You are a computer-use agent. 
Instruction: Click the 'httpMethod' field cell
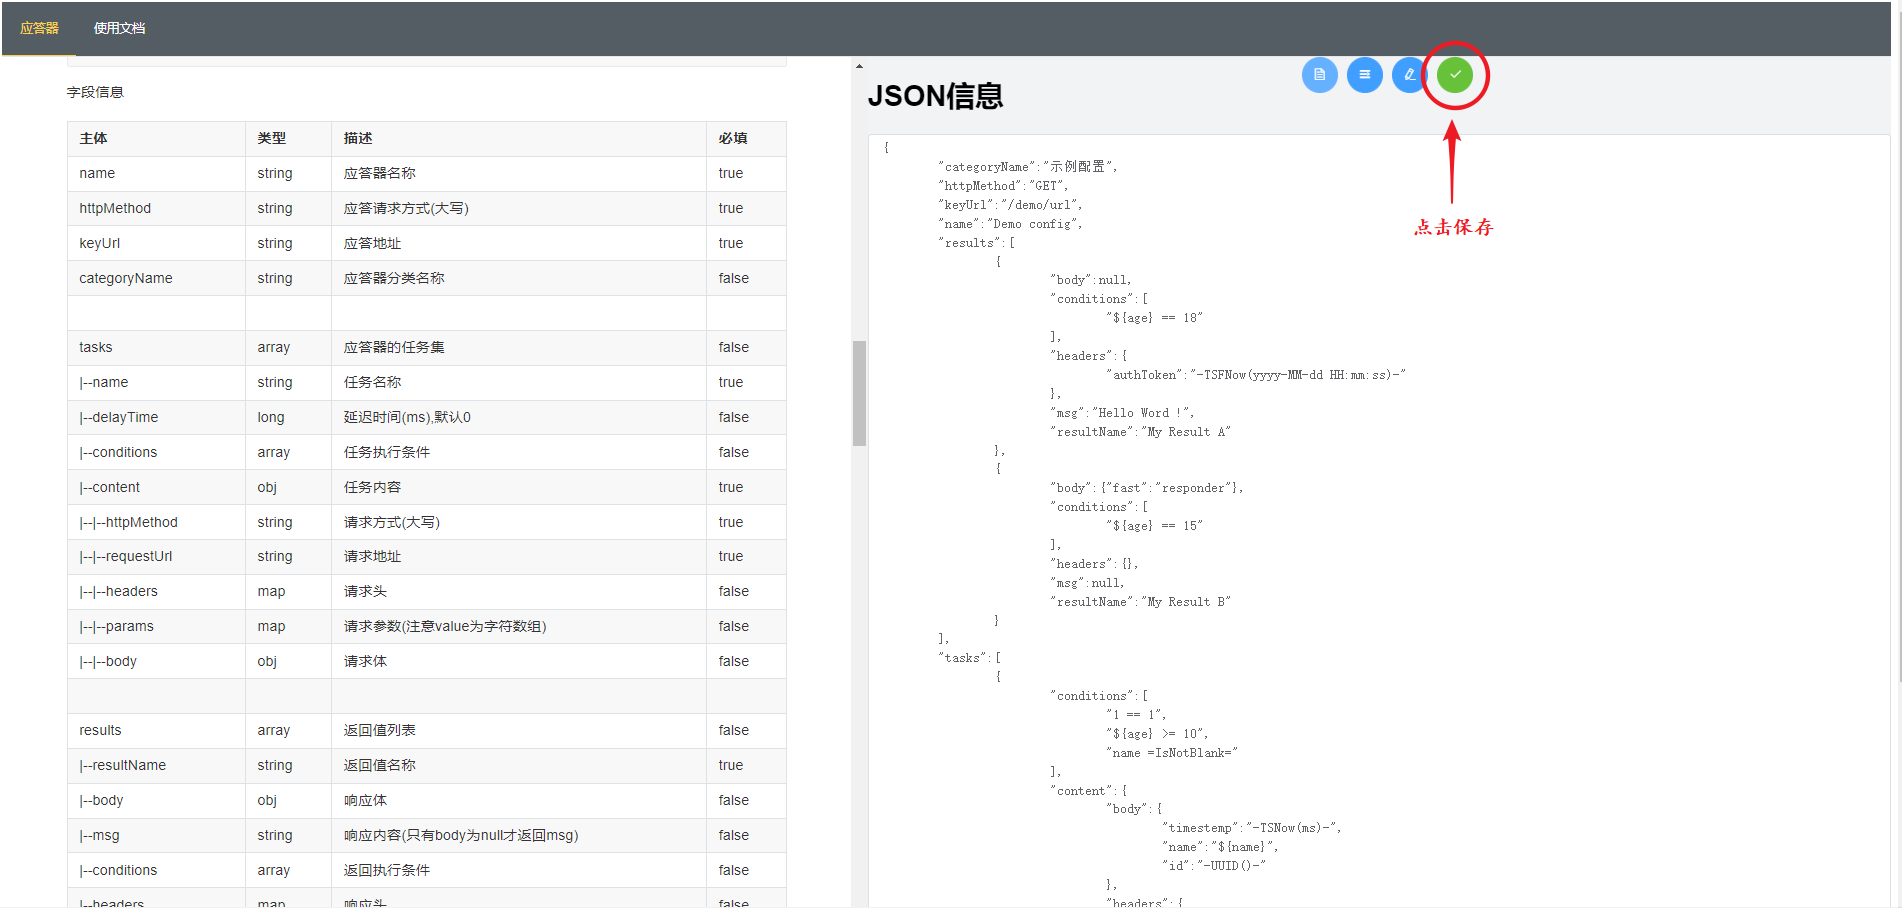coord(156,208)
